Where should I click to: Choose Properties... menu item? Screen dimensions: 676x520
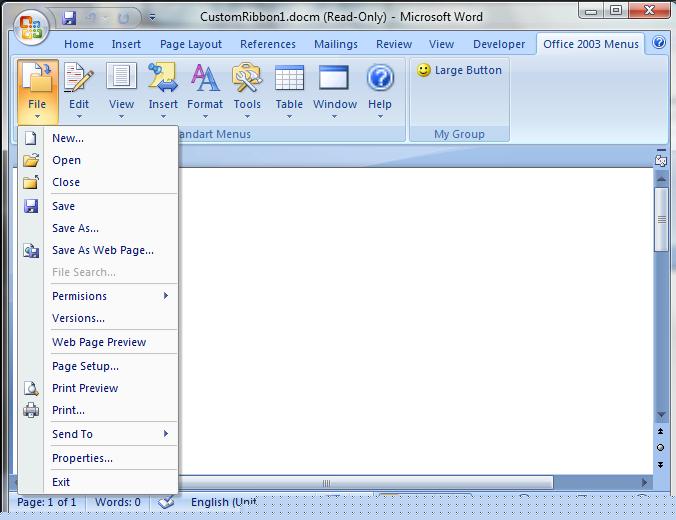click(x=98, y=458)
